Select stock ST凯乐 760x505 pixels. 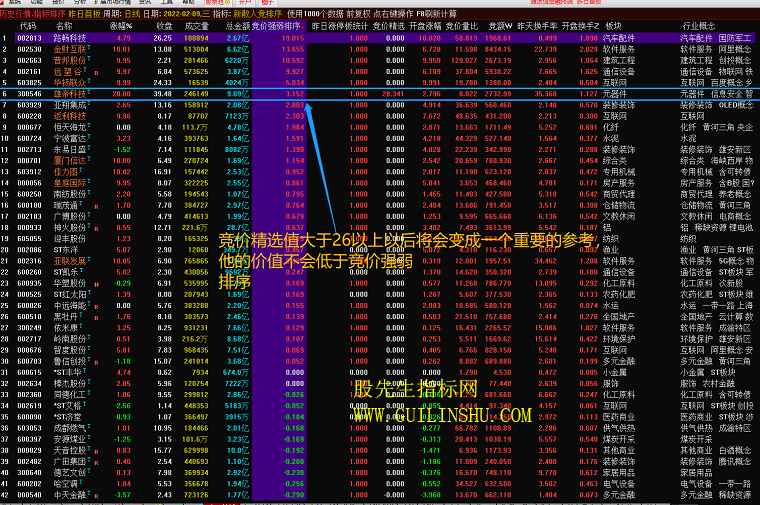[x=66, y=272]
